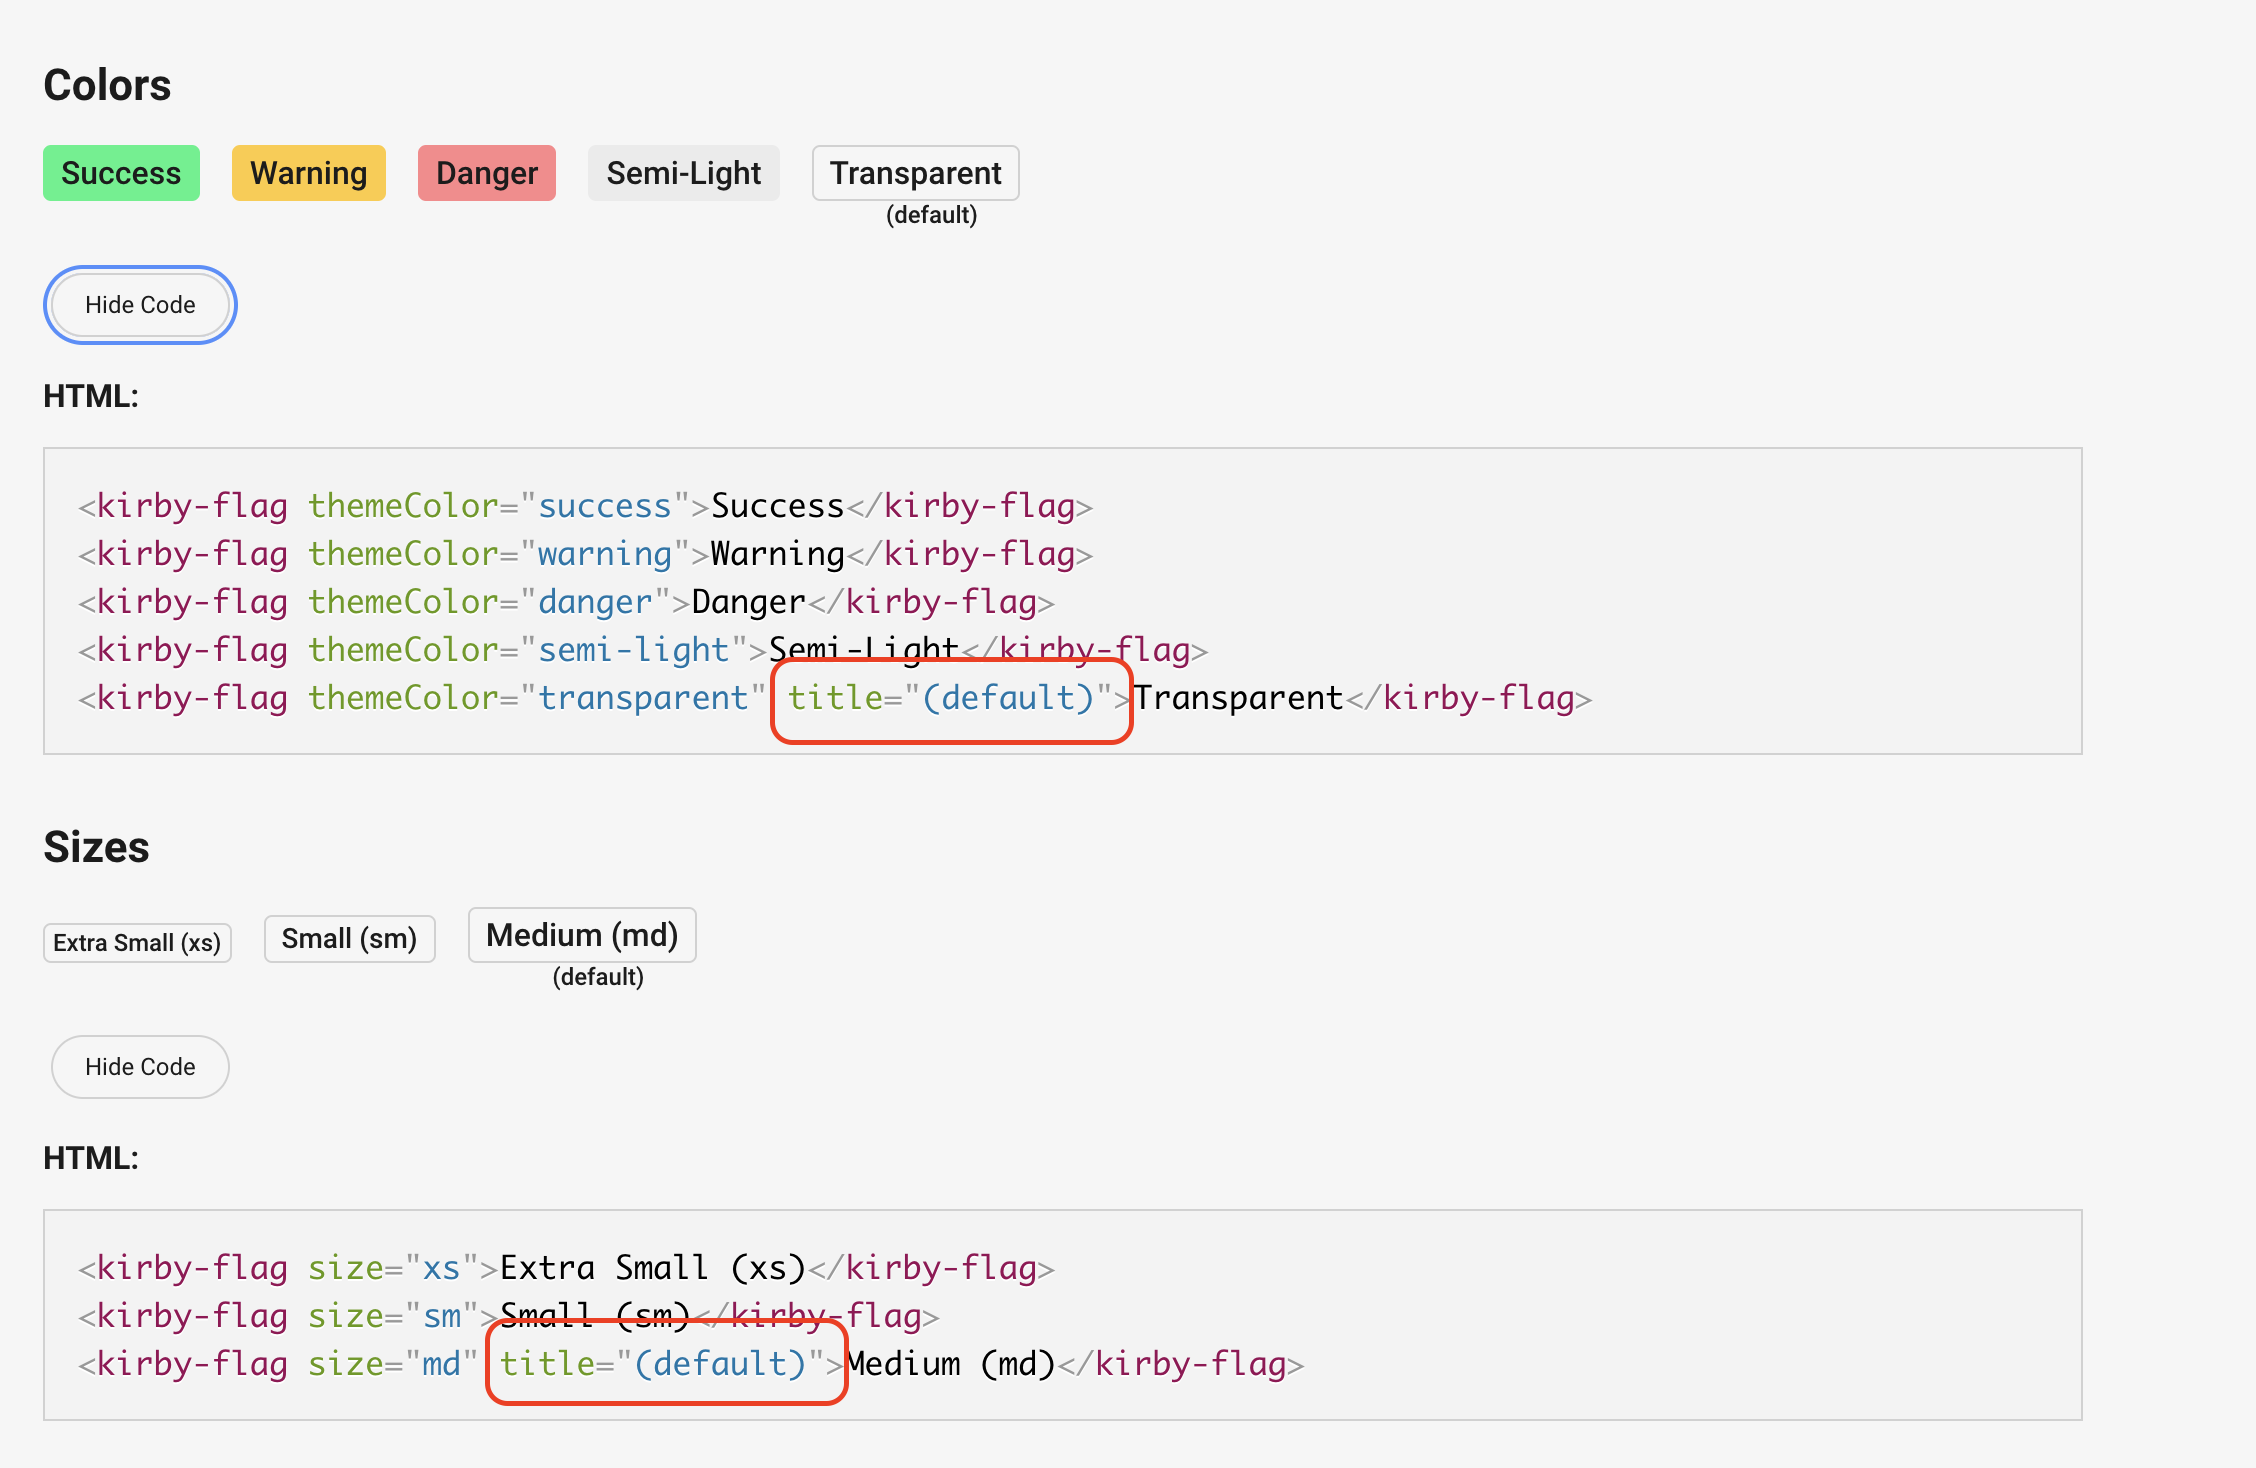Click the size xs code line

[x=565, y=1267]
